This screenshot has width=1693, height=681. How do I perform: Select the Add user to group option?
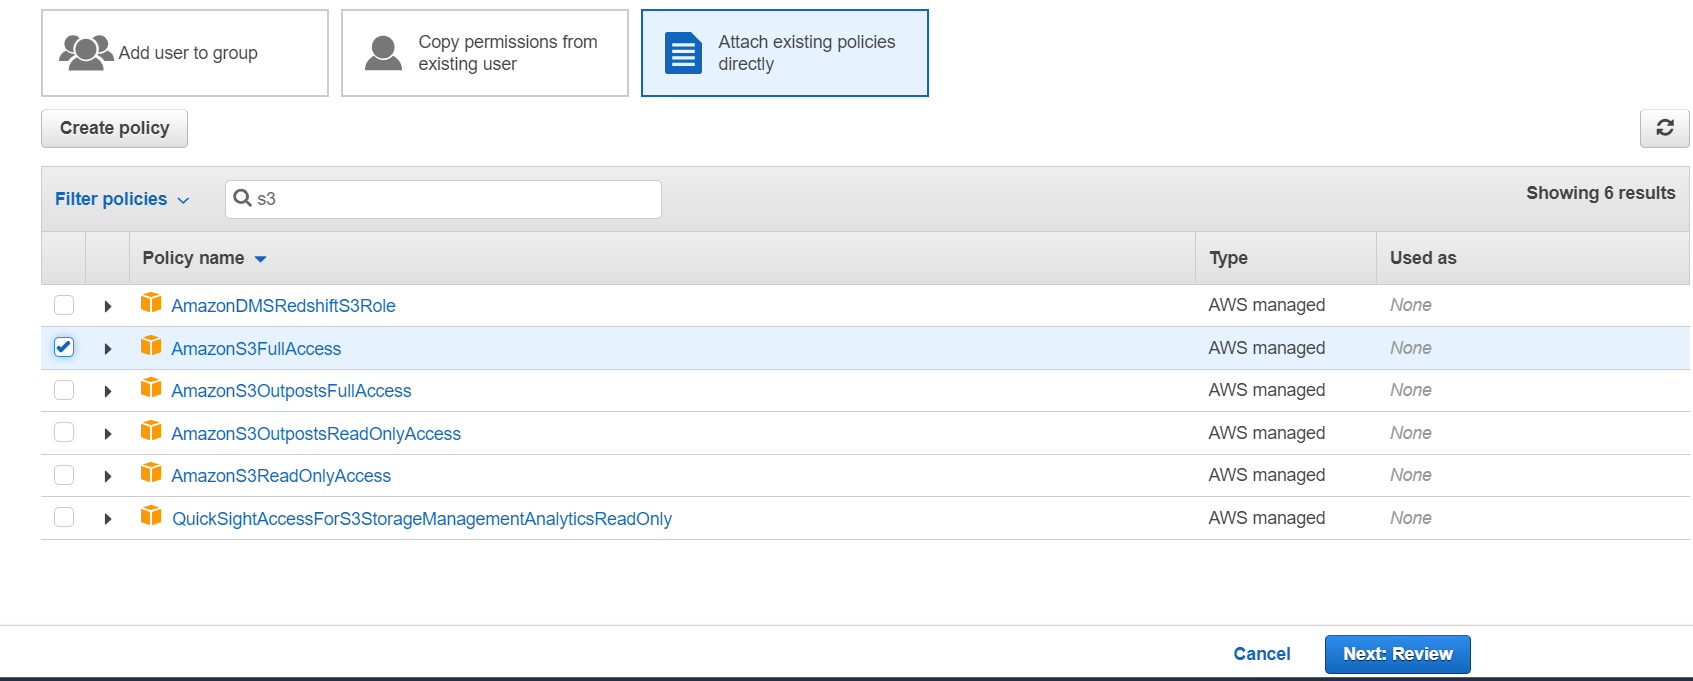click(185, 53)
